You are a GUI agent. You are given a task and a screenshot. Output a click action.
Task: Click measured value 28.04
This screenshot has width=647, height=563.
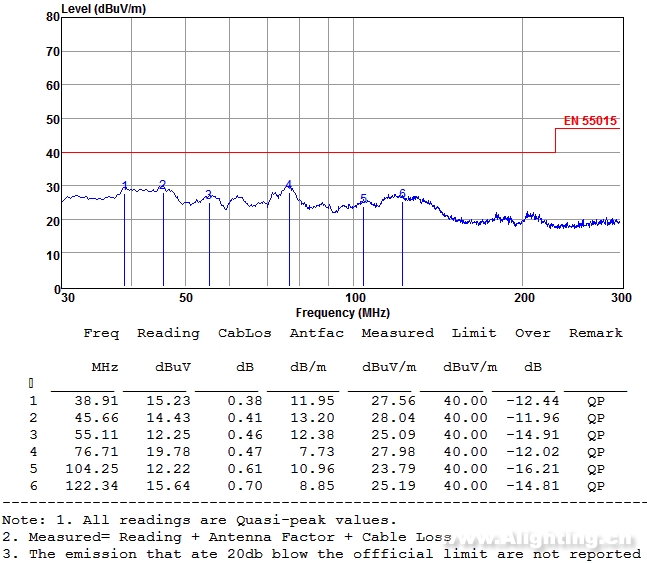[x=393, y=418]
